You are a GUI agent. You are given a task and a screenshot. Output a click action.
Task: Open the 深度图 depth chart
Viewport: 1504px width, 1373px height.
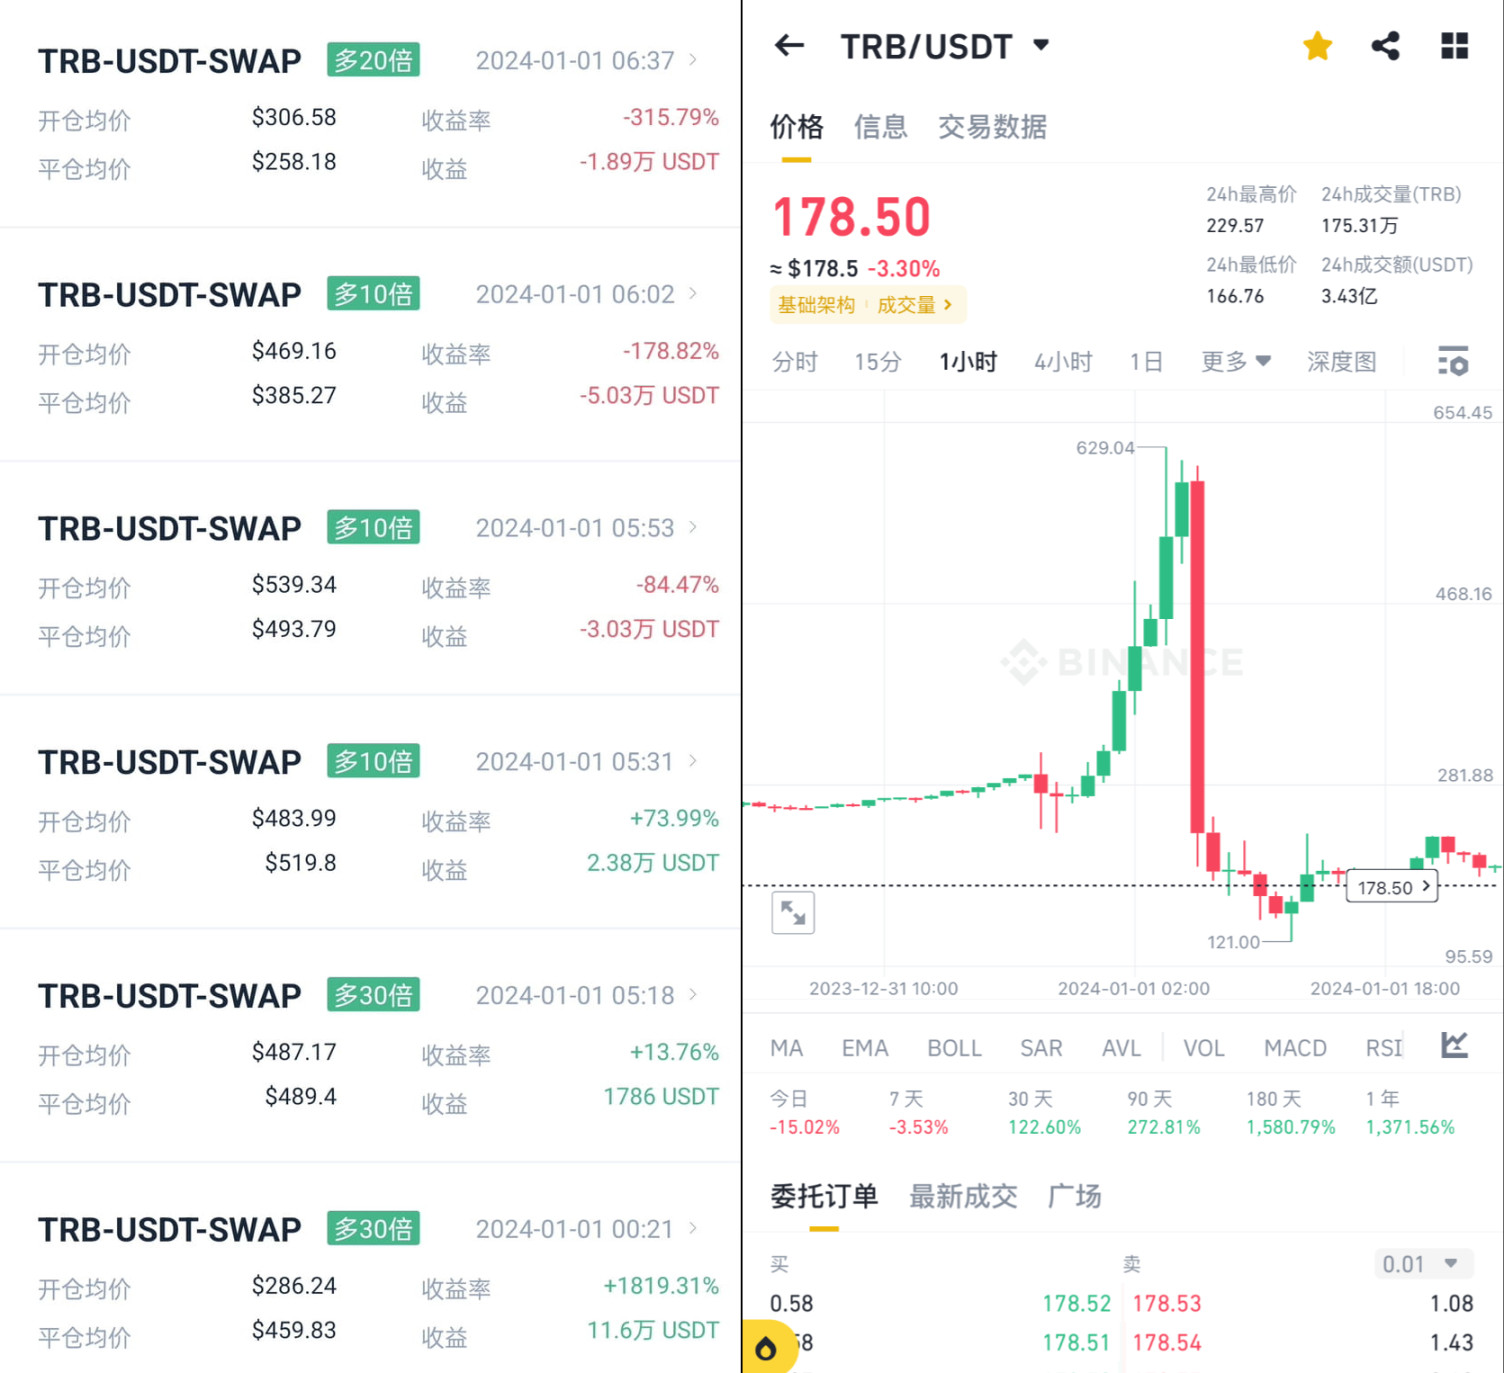tap(1341, 361)
